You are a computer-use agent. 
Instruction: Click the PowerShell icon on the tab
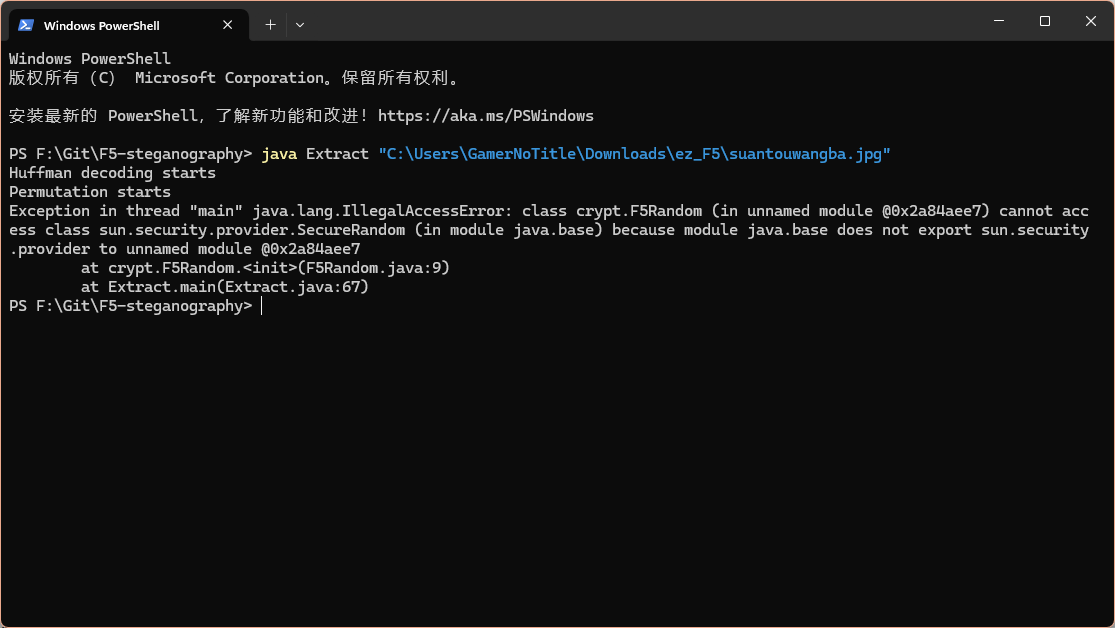click(x=26, y=25)
